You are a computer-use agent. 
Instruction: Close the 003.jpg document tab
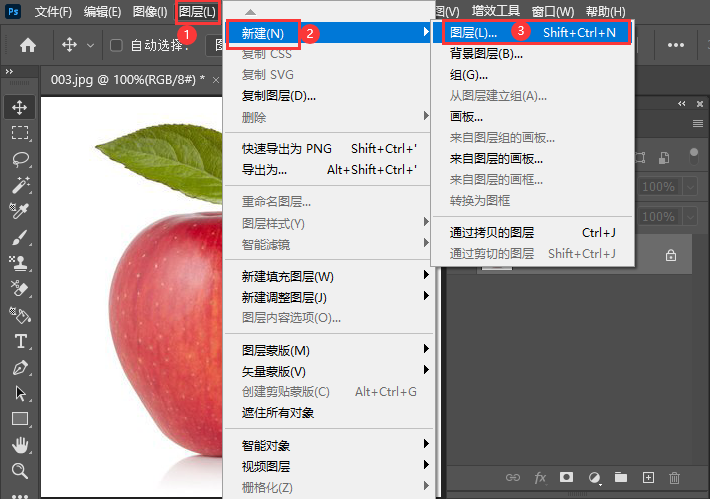click(216, 80)
